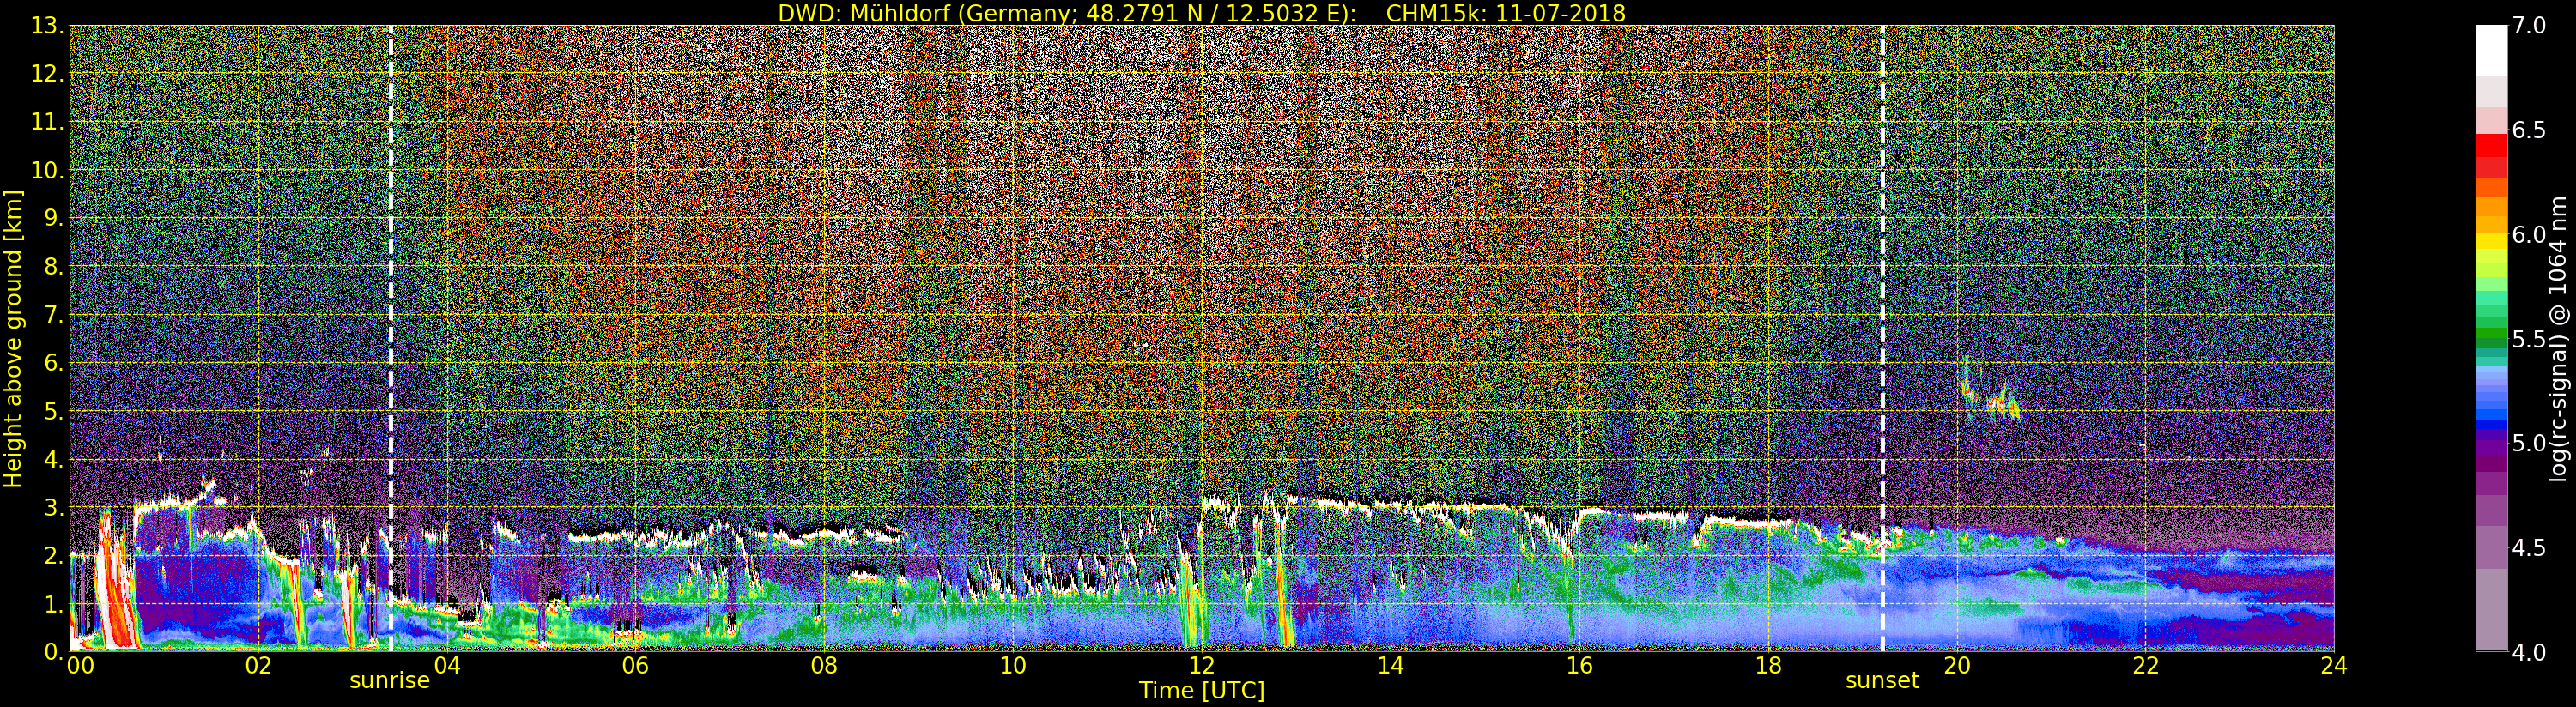Click the x-axis tick label '14'
The image size is (2576, 707).
[x=1390, y=666]
